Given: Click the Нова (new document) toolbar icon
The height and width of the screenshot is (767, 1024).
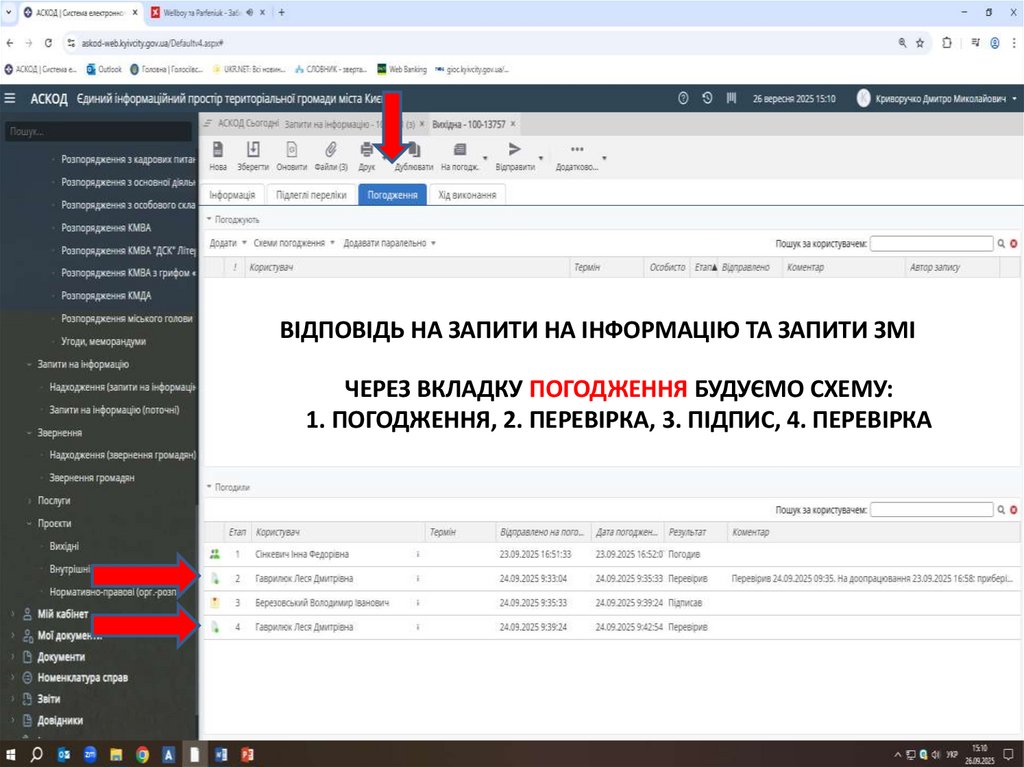Looking at the screenshot, I should pyautogui.click(x=217, y=150).
